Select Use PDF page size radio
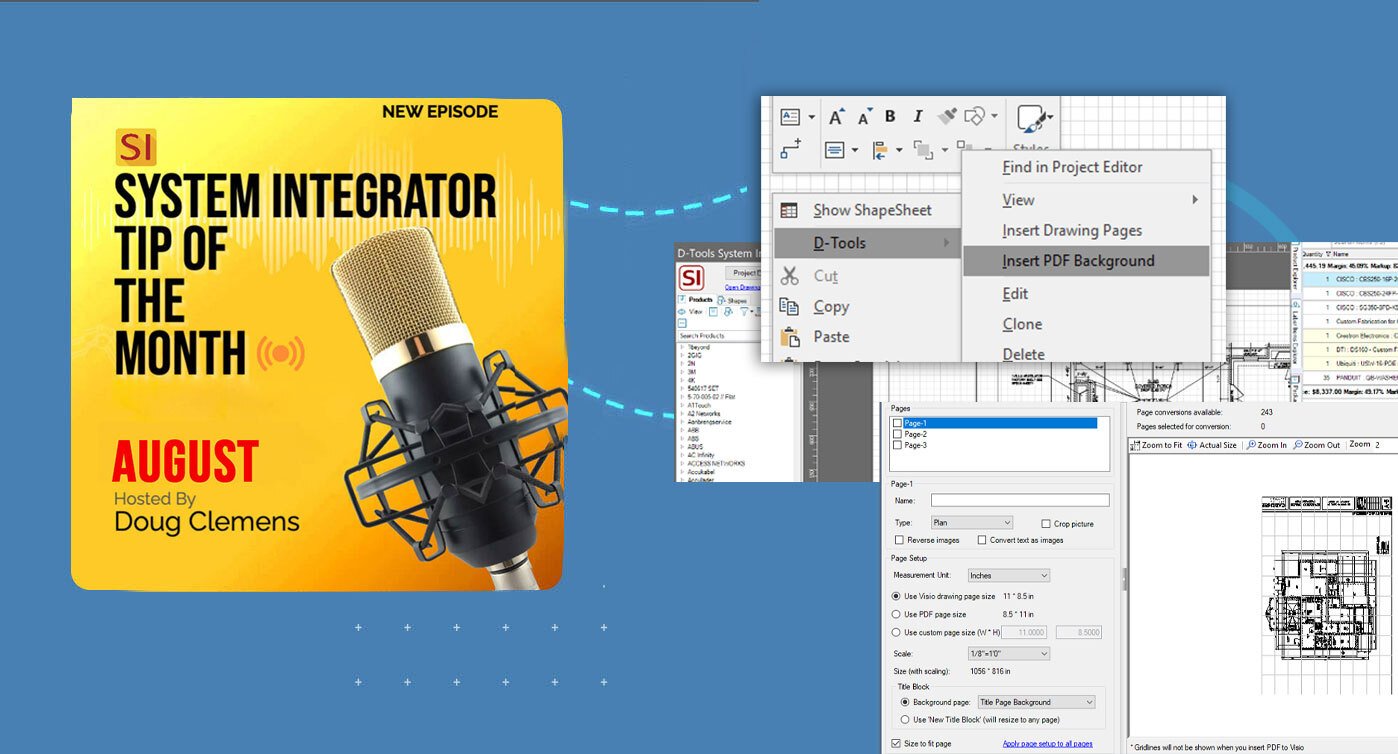The image size is (1398, 754). 896,614
